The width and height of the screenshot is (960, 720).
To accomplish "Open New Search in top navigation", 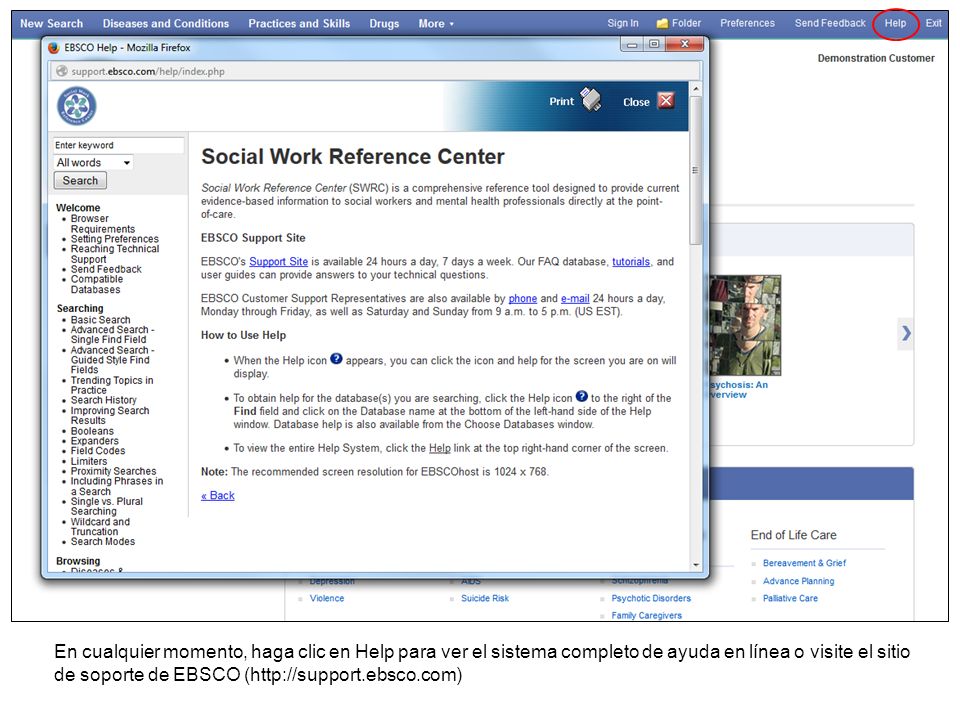I will (x=51, y=24).
